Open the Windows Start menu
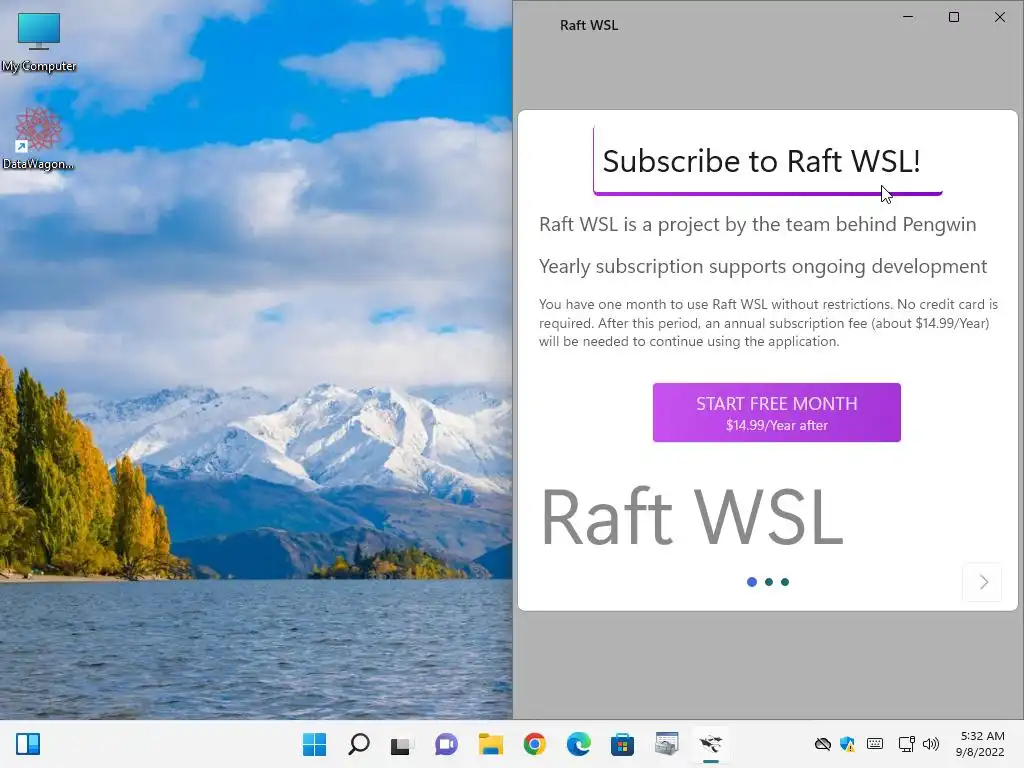Viewport: 1024px width, 768px height. (x=314, y=744)
